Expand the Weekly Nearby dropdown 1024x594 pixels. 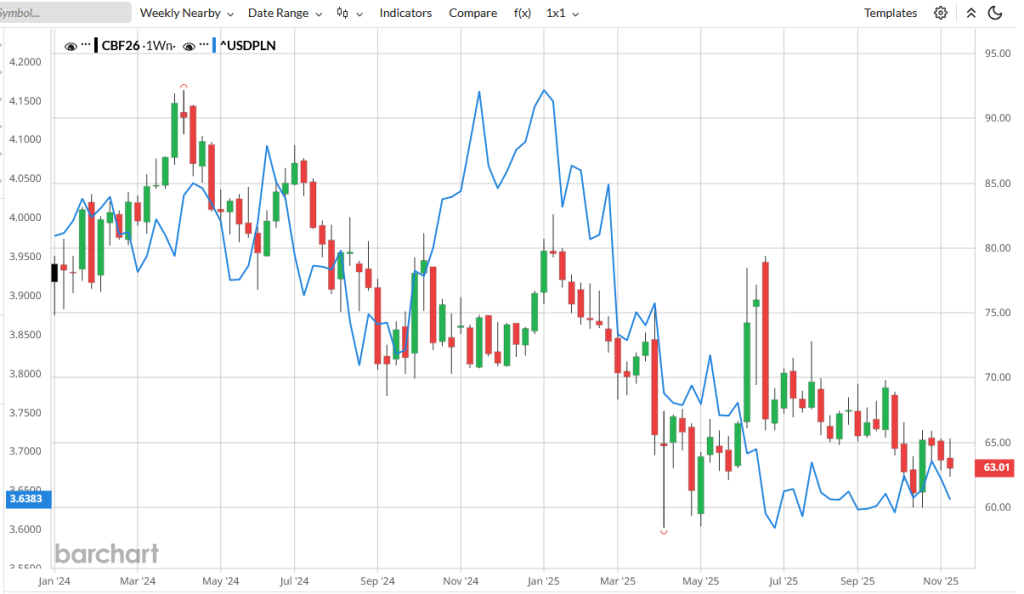click(186, 13)
